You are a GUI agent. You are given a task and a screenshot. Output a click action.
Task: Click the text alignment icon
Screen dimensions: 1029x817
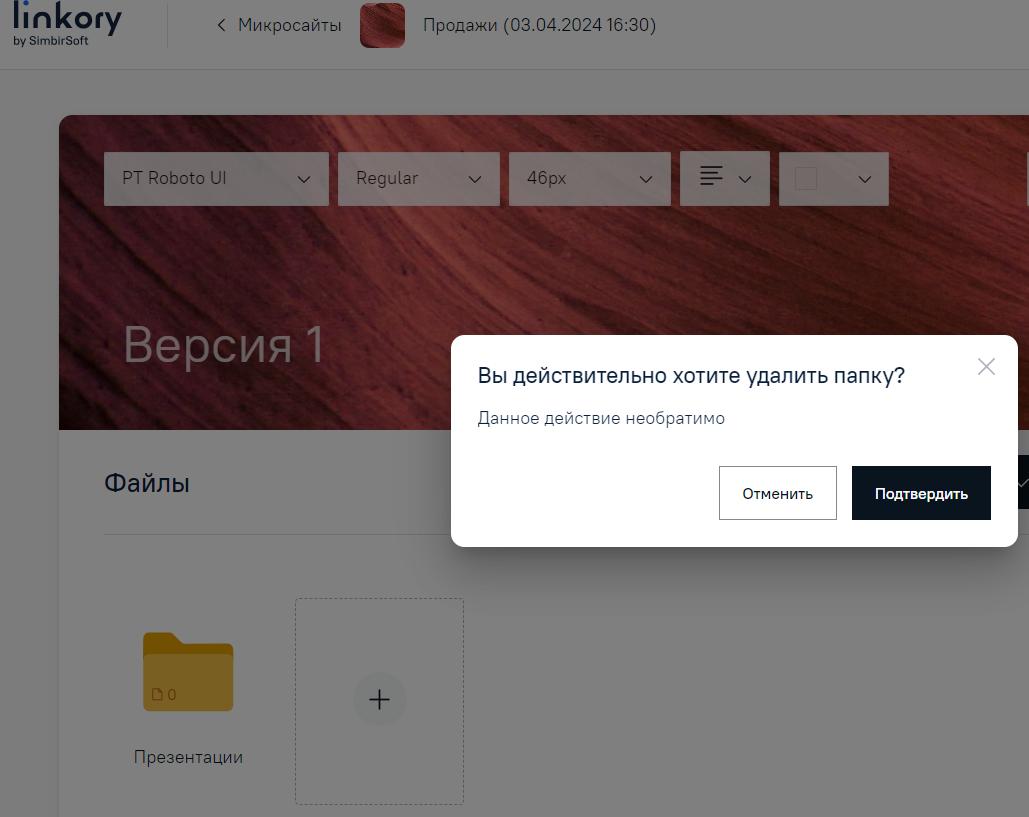(x=710, y=177)
